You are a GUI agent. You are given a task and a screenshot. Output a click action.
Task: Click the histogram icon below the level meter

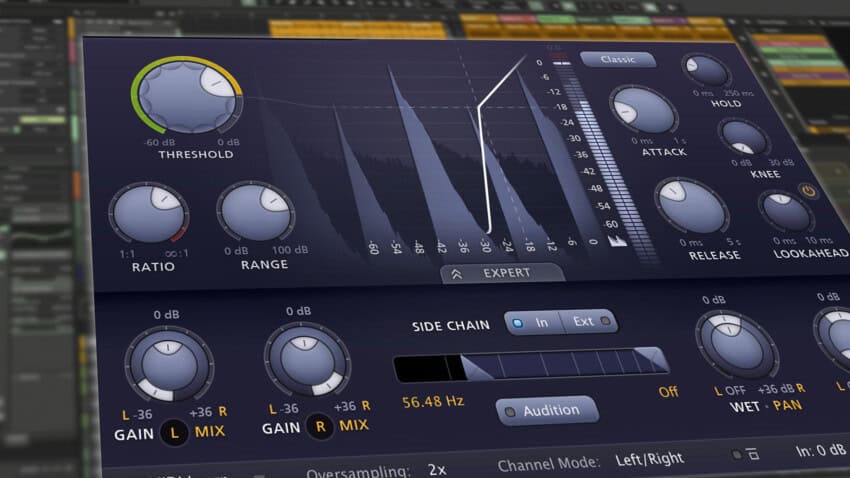[616, 241]
